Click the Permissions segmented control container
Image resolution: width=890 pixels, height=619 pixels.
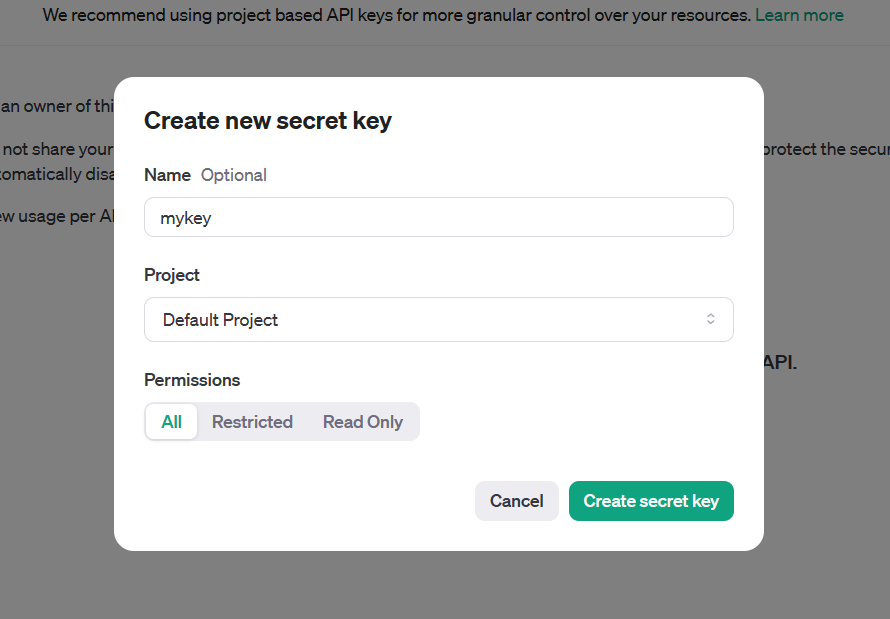282,421
